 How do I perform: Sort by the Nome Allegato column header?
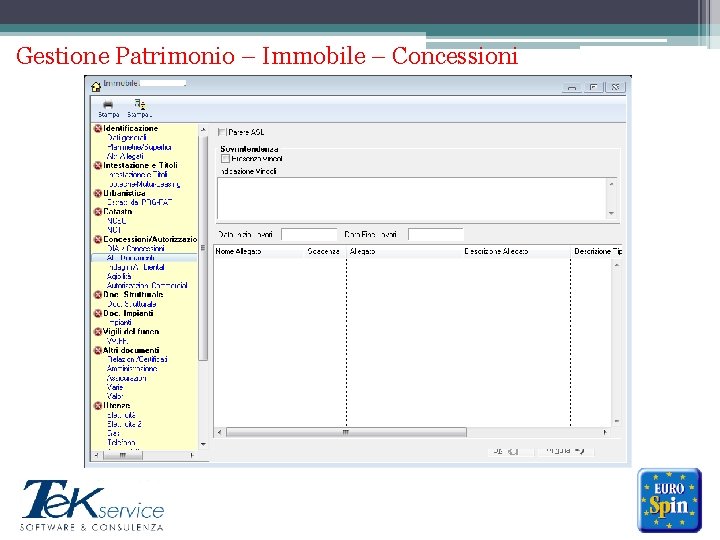coord(258,252)
